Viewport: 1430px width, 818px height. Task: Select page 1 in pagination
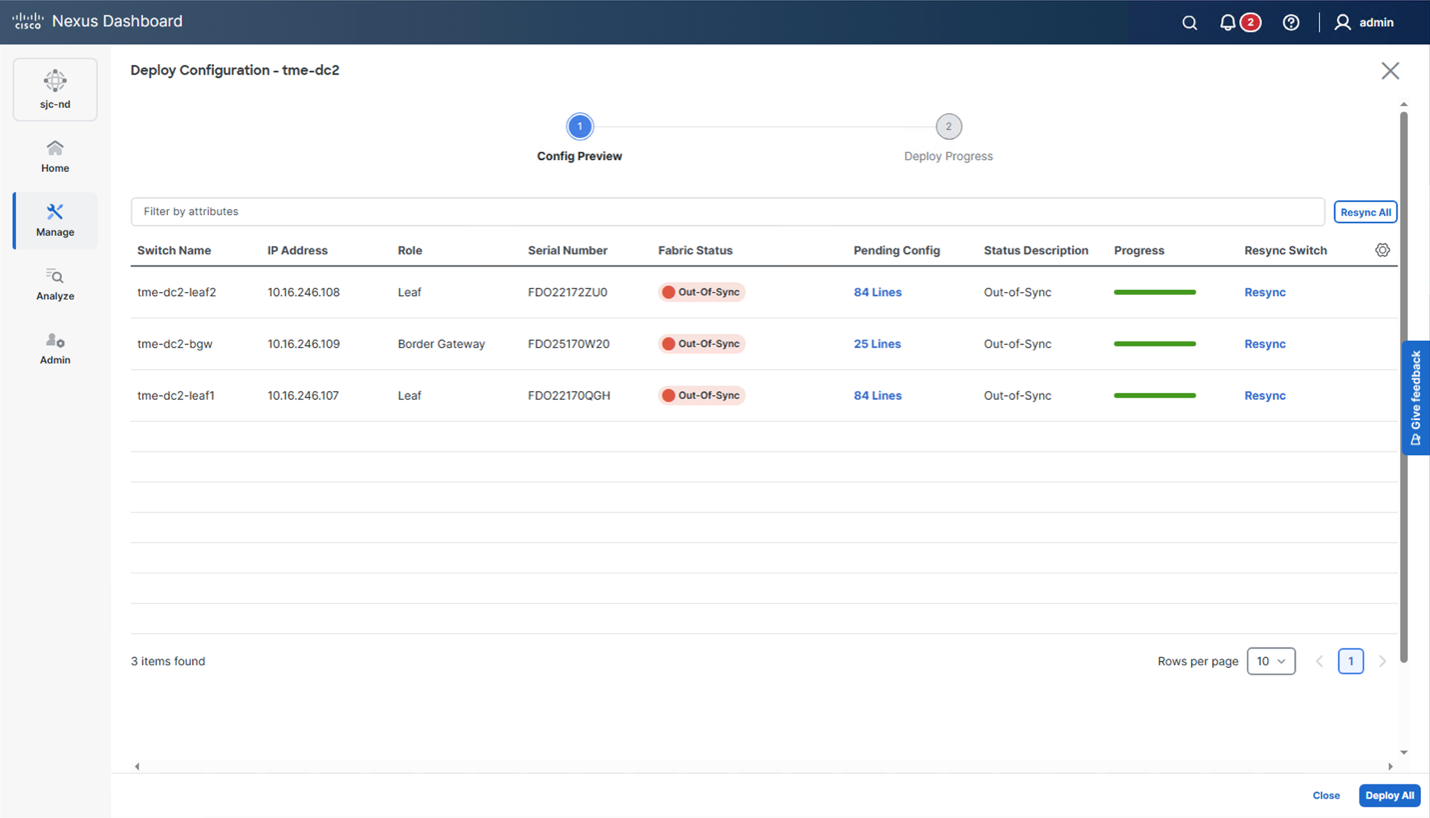(x=1351, y=661)
